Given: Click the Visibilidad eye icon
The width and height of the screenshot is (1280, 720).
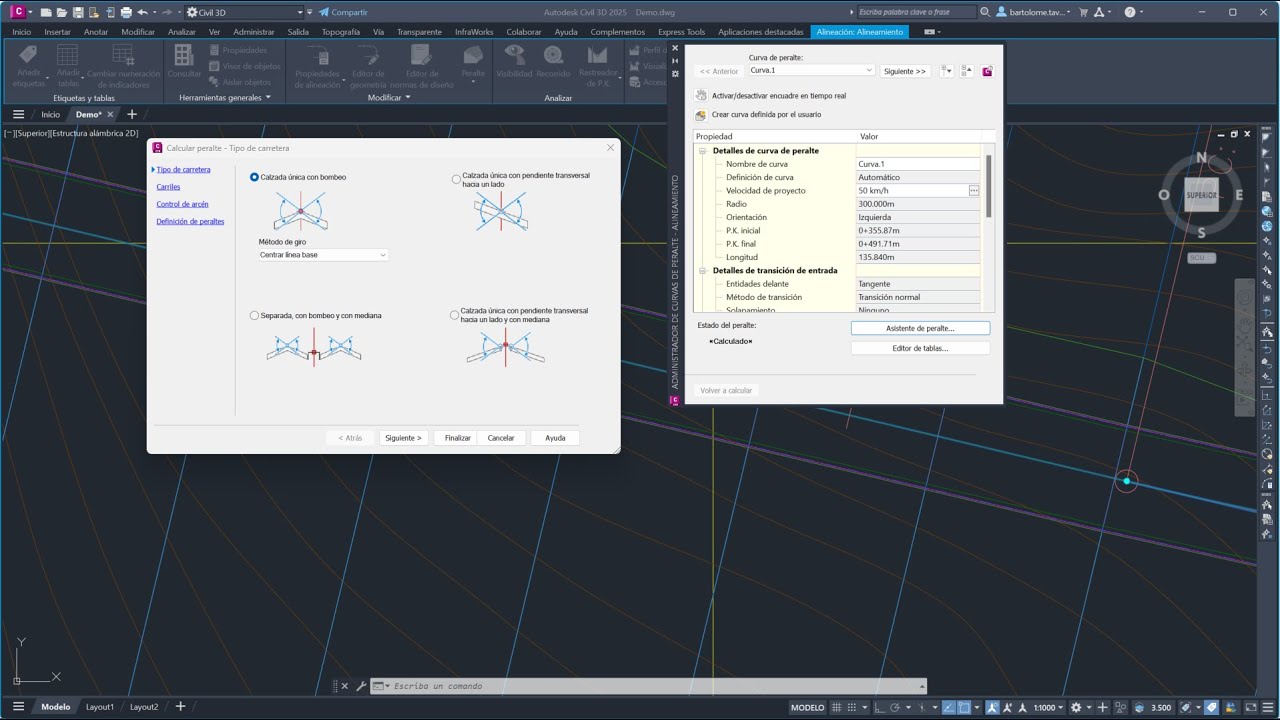Looking at the screenshot, I should (x=514, y=61).
